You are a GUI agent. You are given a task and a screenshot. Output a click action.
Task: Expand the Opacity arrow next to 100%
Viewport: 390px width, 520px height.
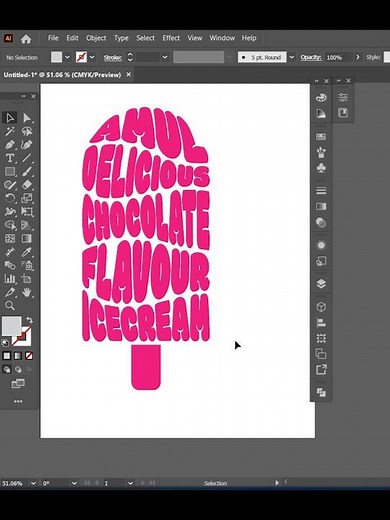click(x=358, y=57)
